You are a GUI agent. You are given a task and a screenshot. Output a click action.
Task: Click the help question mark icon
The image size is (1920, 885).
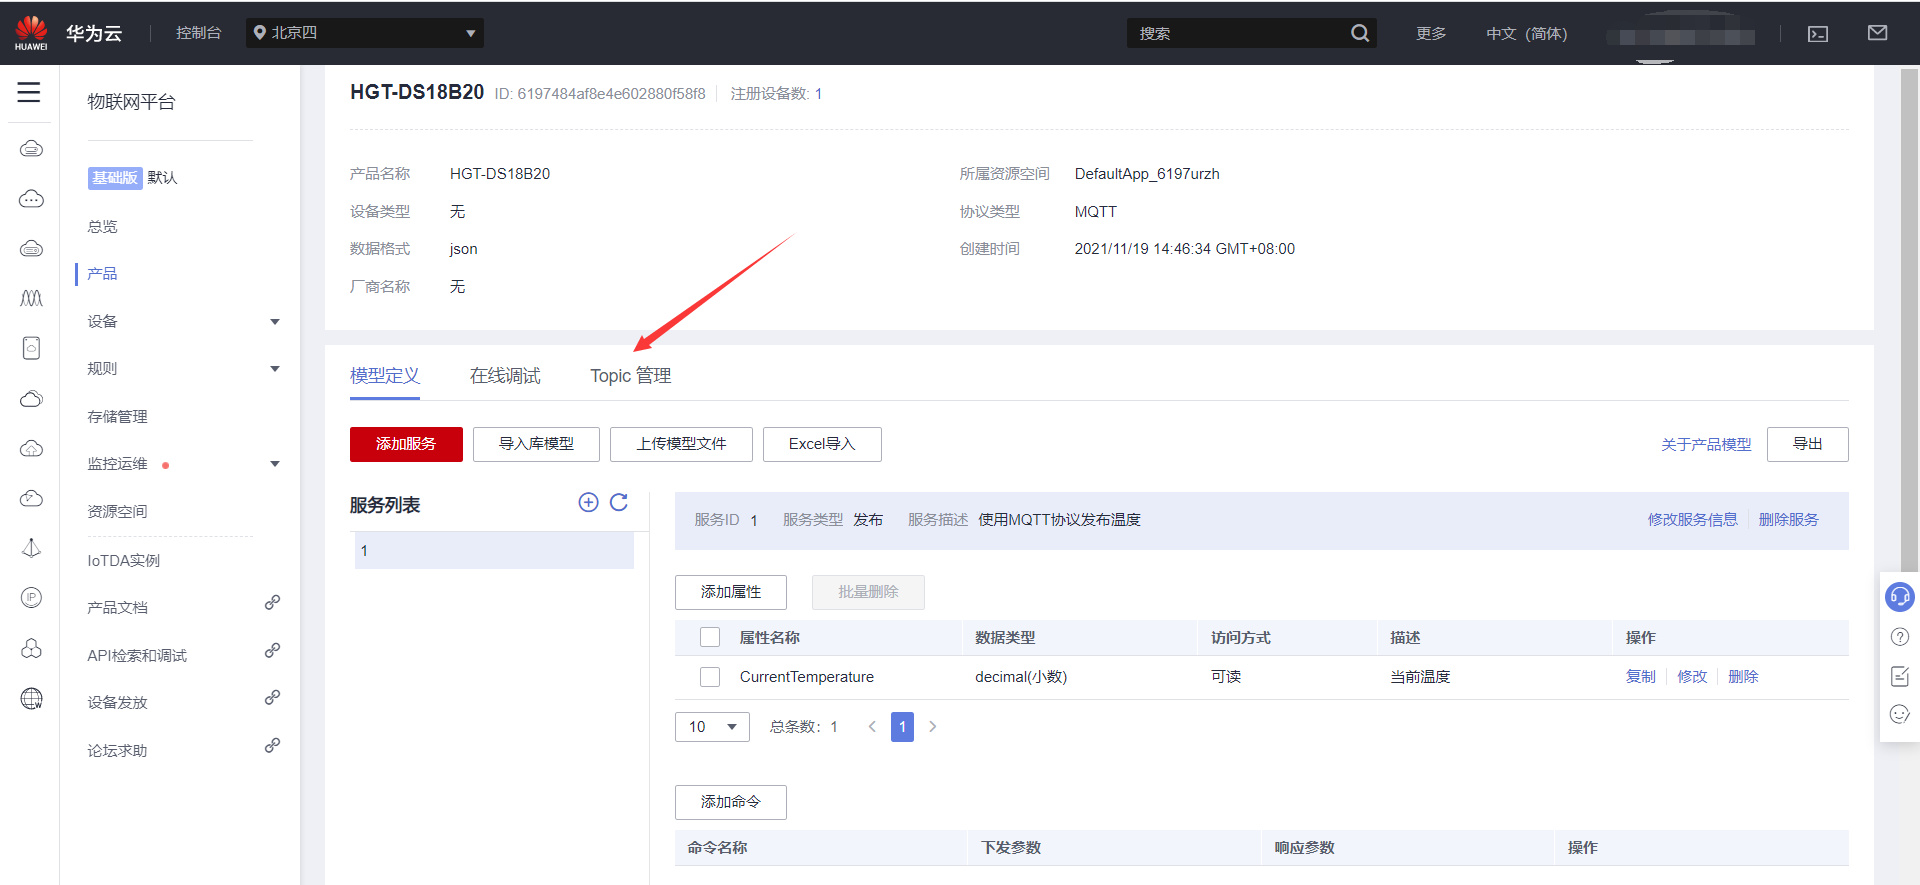pos(1900,637)
